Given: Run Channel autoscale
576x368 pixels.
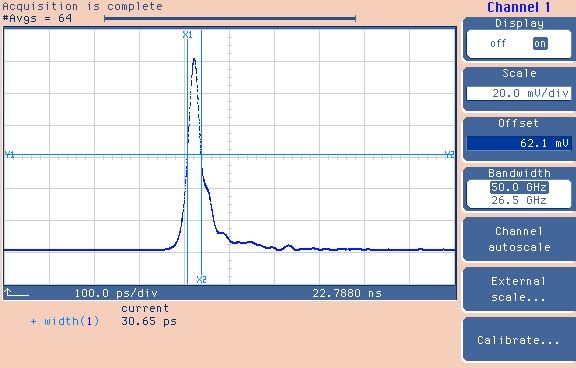Looking at the screenshot, I should pos(519,239).
